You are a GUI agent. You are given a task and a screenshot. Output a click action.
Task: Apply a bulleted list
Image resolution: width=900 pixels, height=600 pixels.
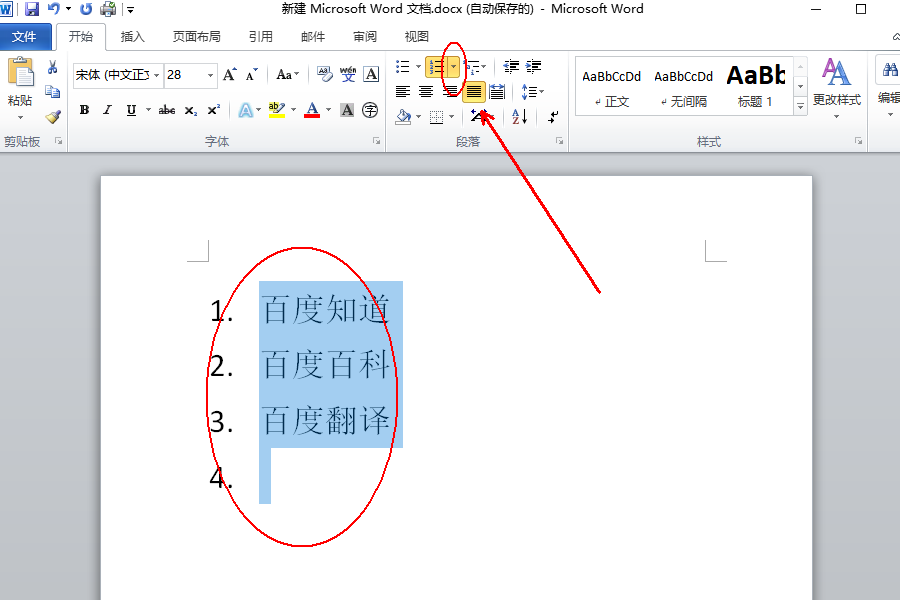(403, 67)
